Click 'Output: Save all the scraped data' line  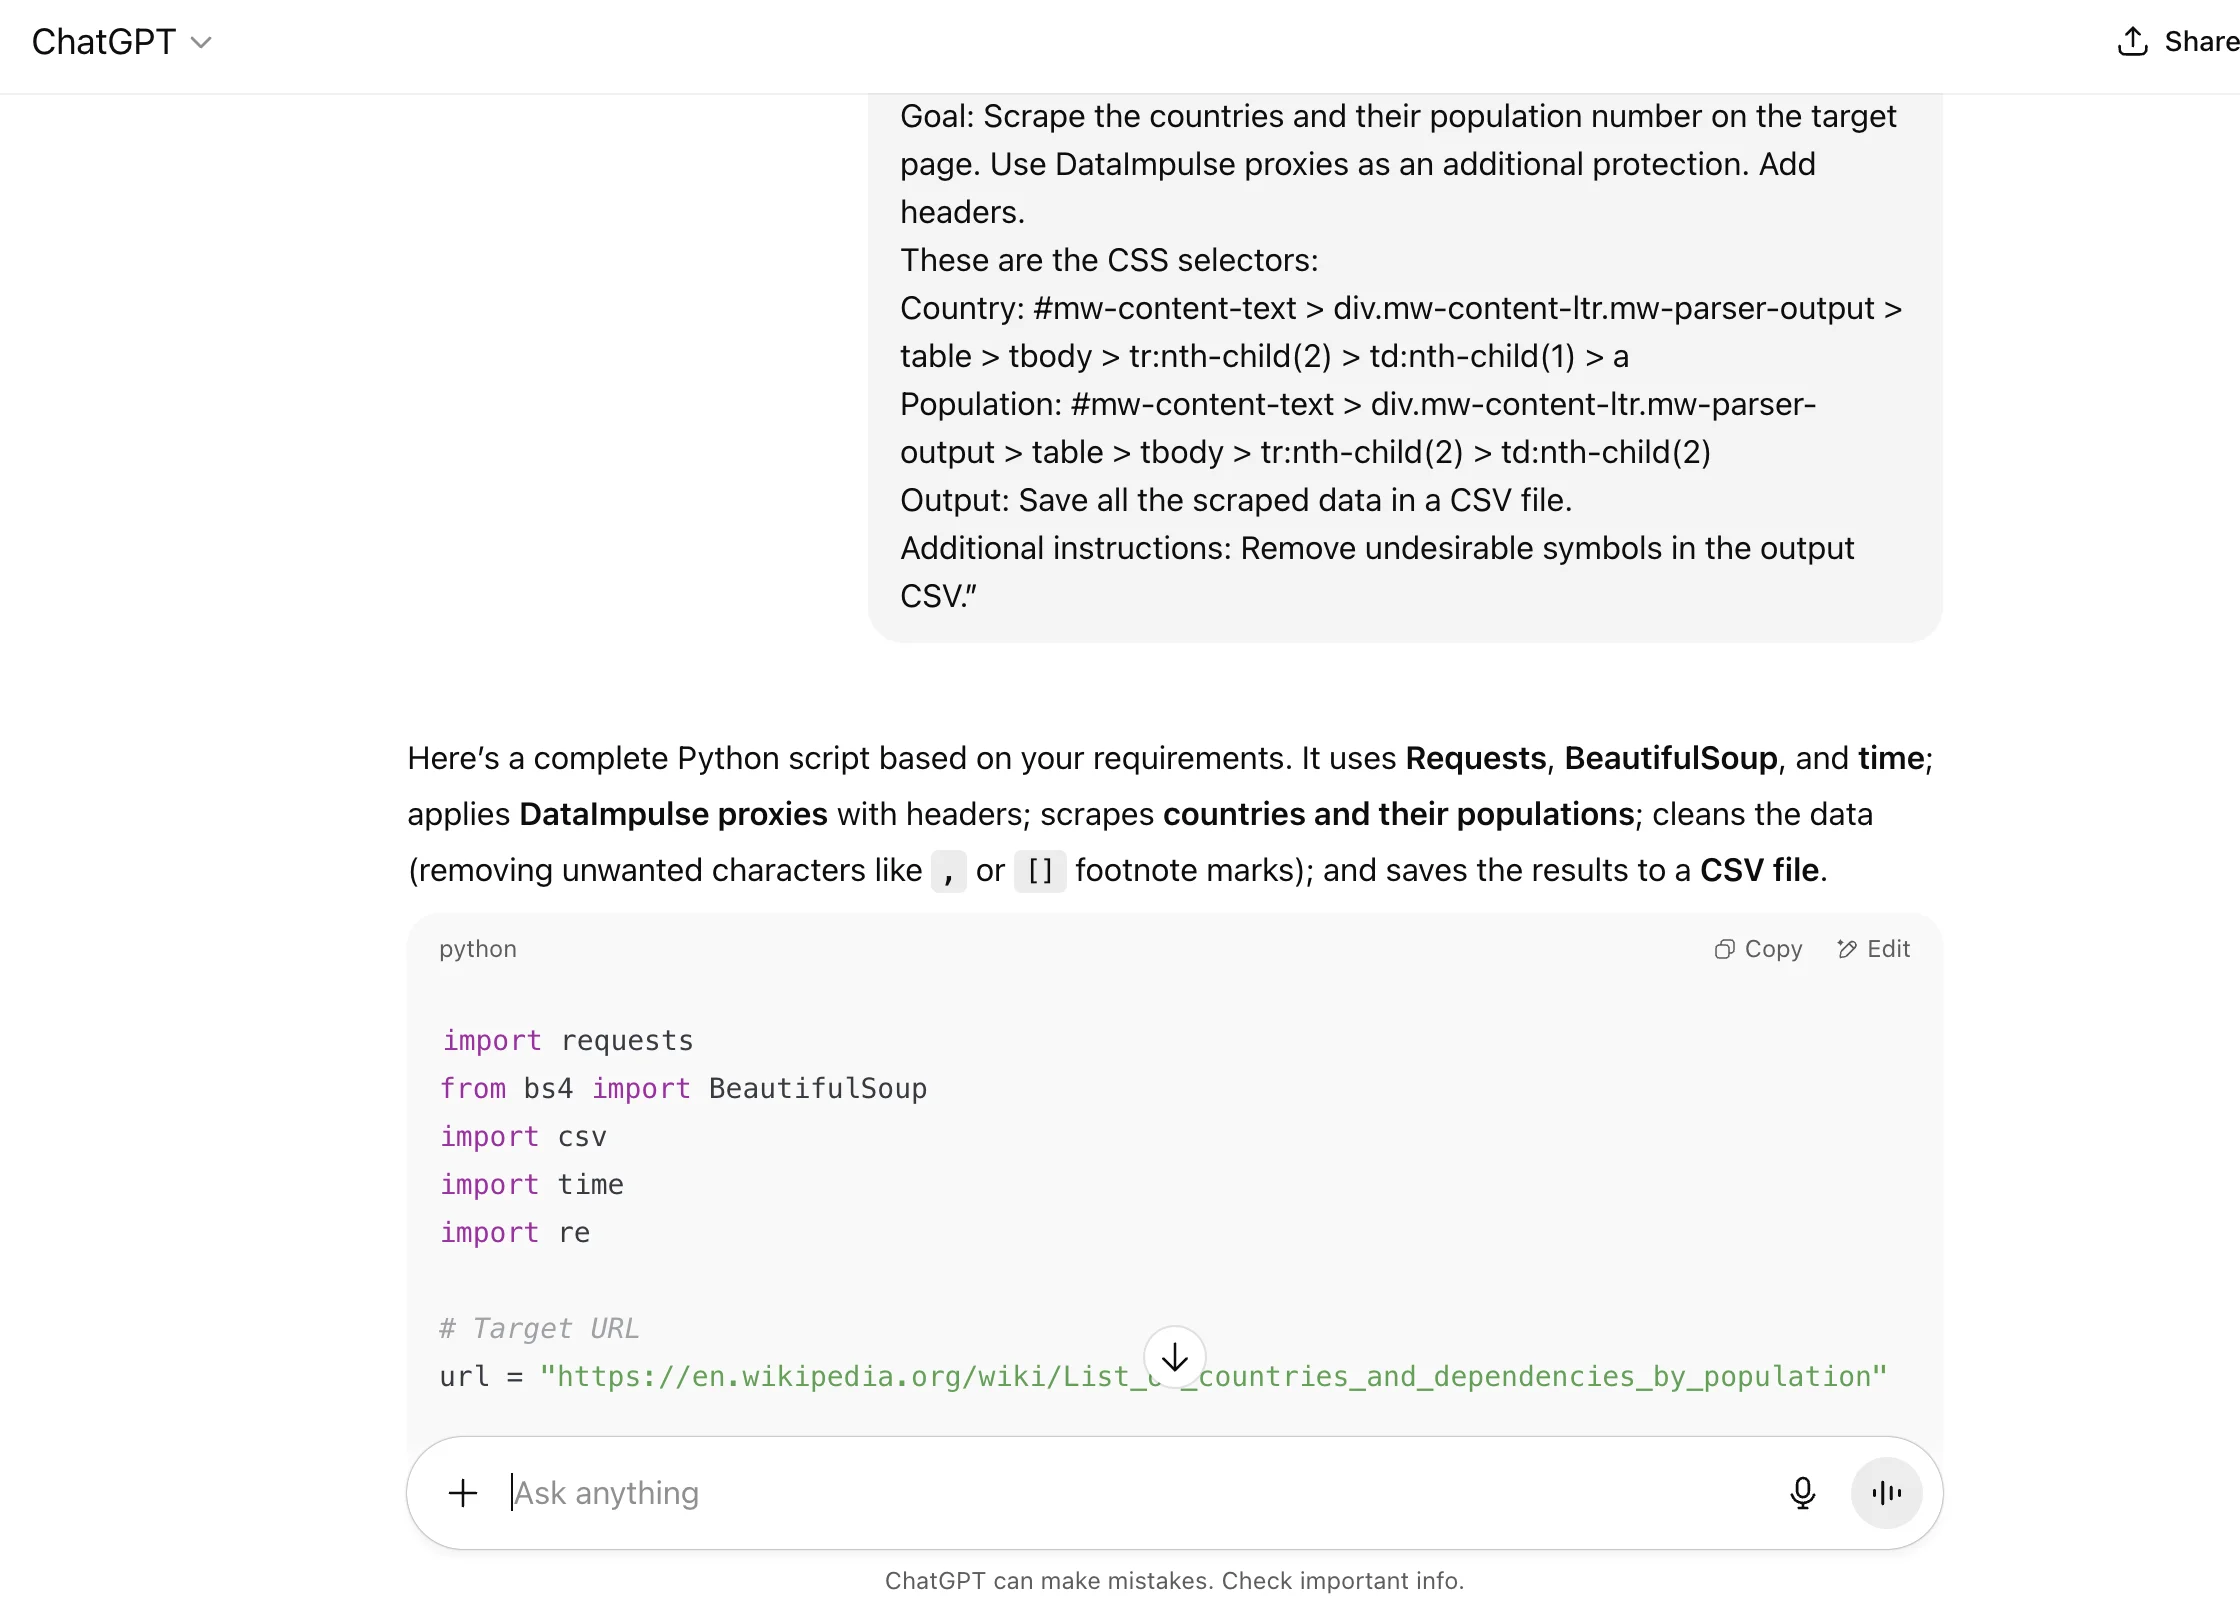point(1236,500)
